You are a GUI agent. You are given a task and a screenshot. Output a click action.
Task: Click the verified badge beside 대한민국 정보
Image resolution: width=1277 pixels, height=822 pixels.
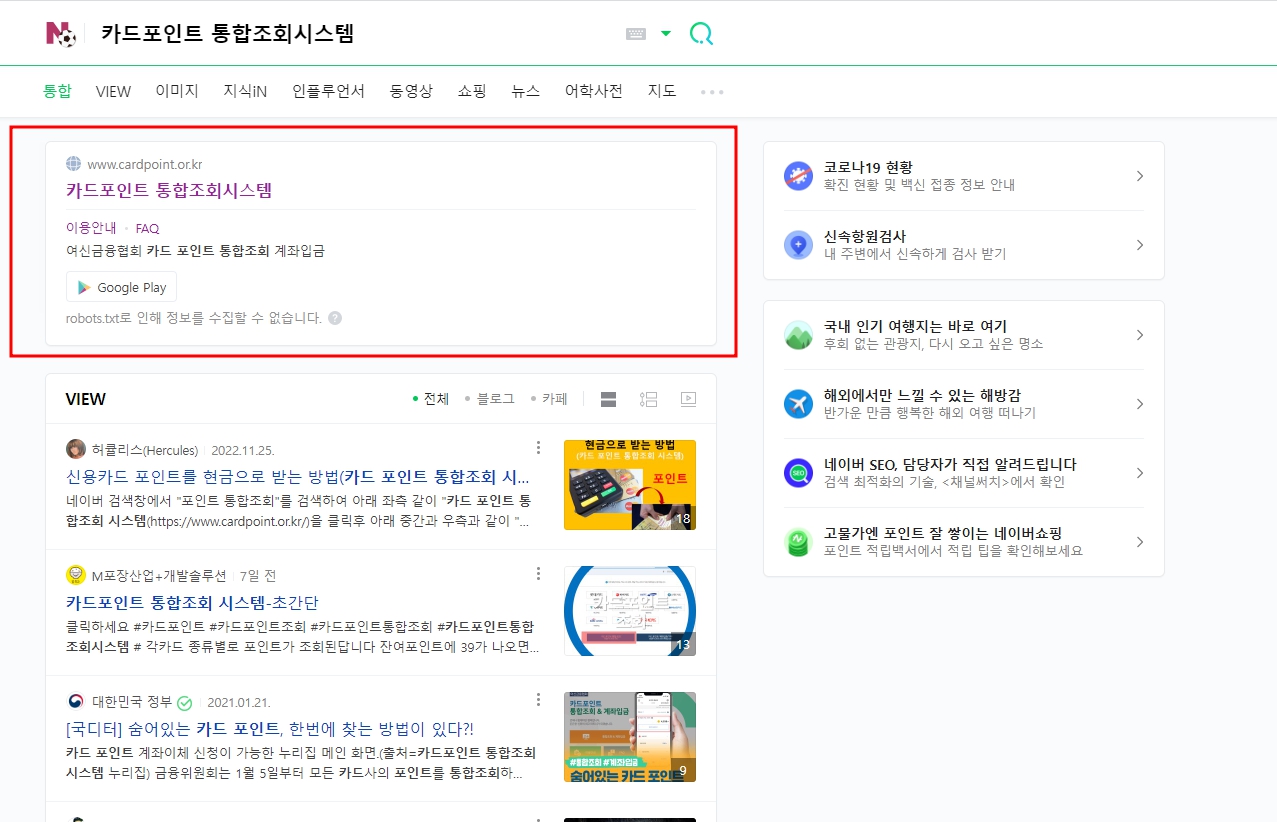click(x=185, y=702)
